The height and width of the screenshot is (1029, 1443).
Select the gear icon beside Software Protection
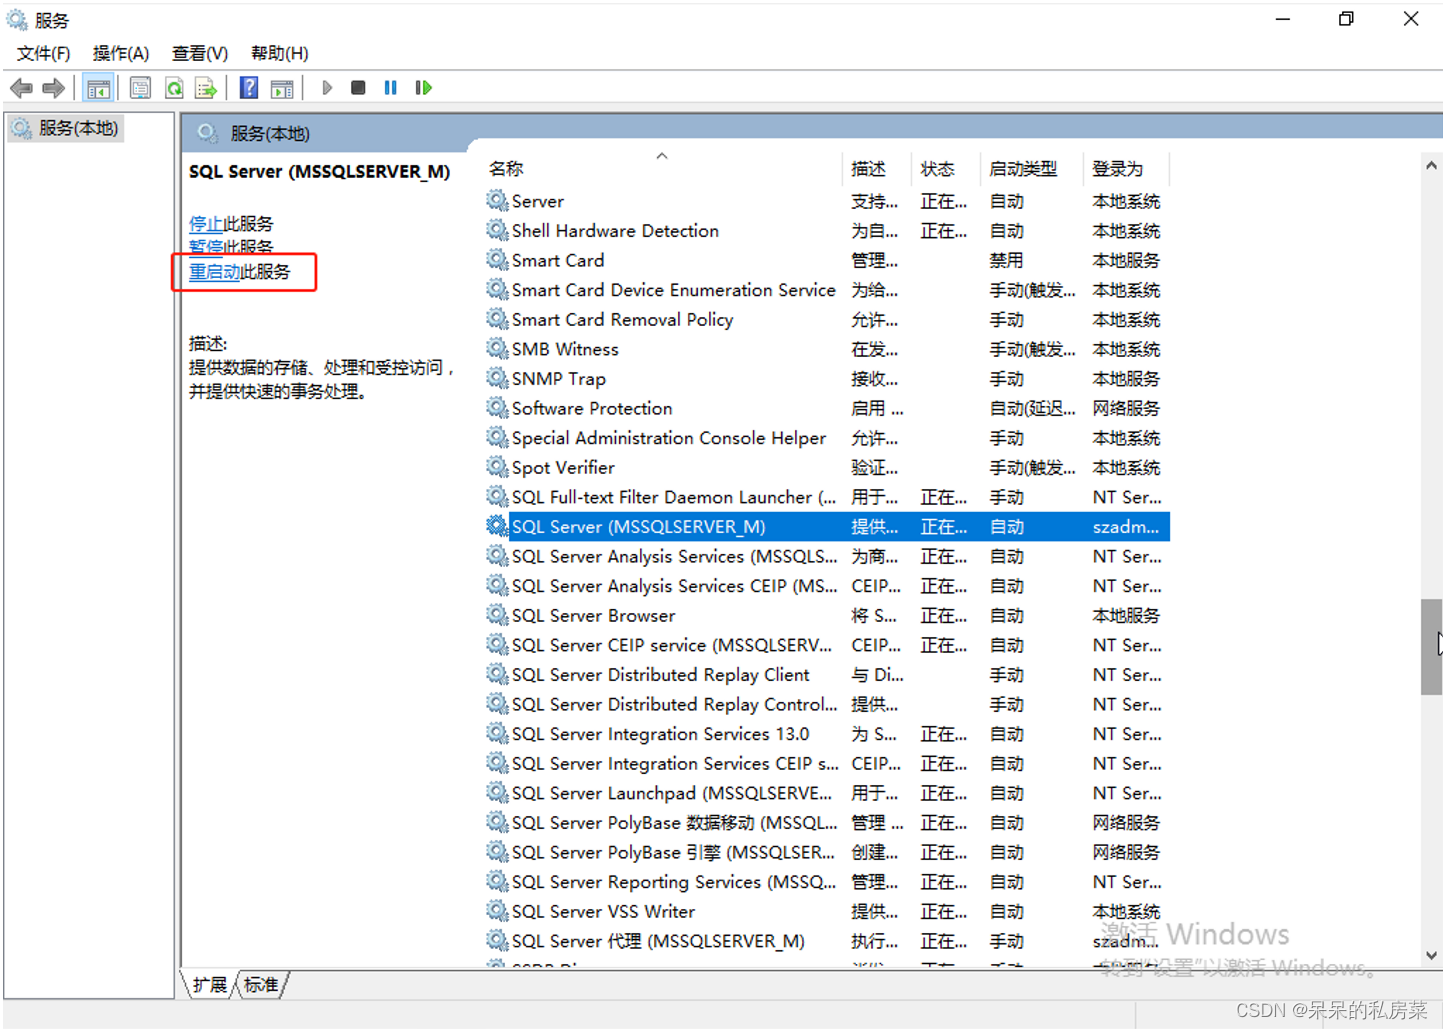pos(497,408)
